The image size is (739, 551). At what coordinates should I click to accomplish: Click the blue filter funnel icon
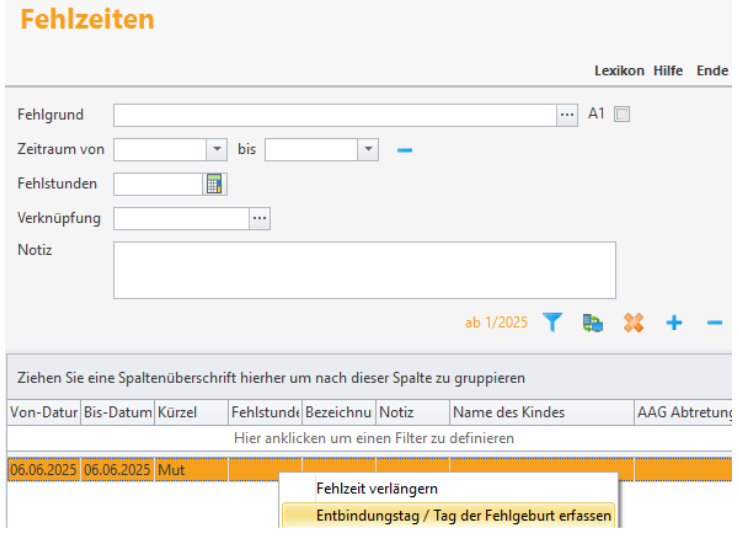click(552, 323)
